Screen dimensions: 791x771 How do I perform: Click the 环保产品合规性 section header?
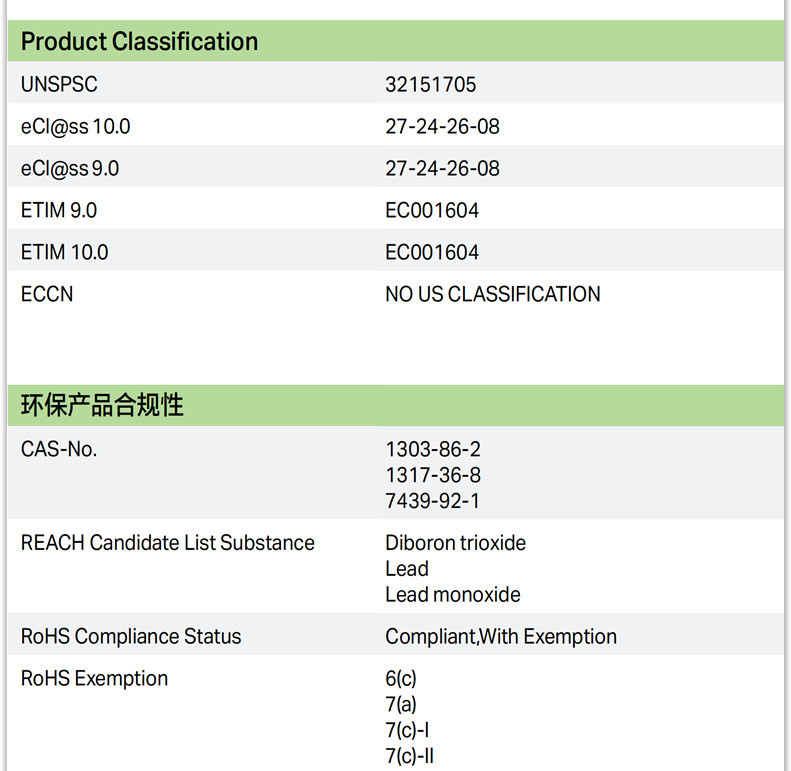(102, 405)
